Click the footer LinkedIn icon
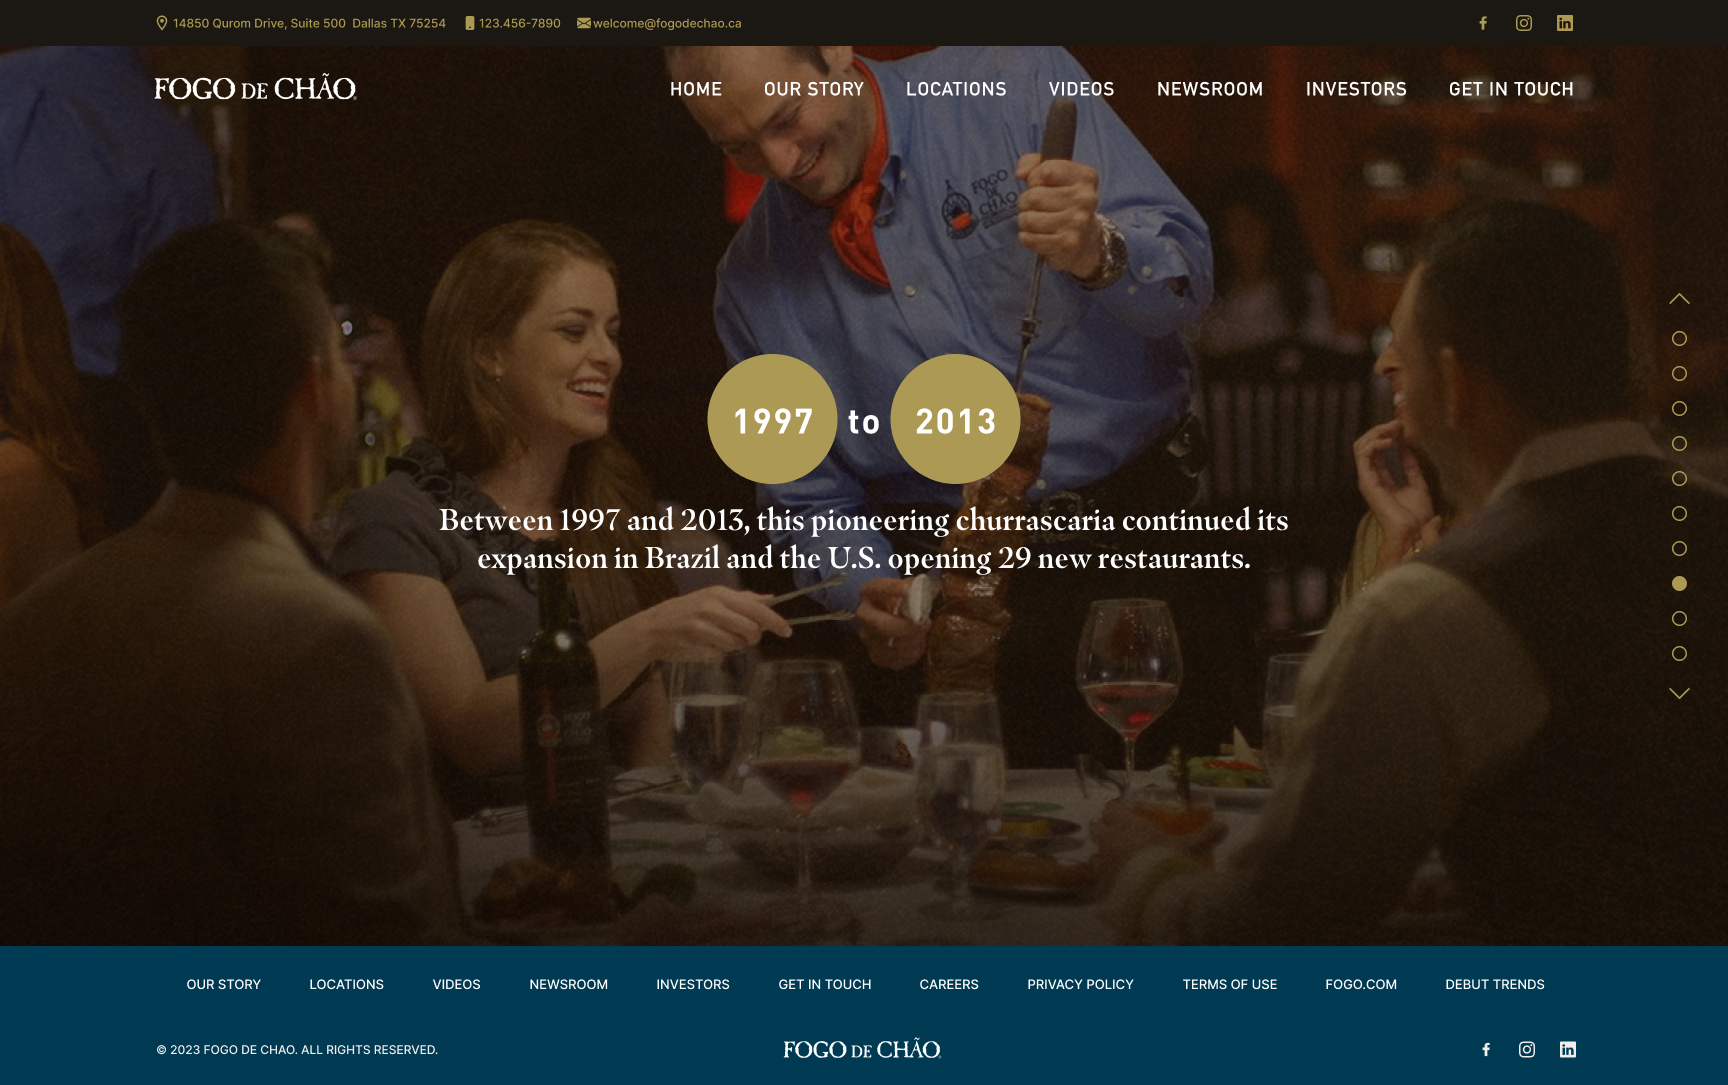The image size is (1728, 1085). pos(1568,1049)
